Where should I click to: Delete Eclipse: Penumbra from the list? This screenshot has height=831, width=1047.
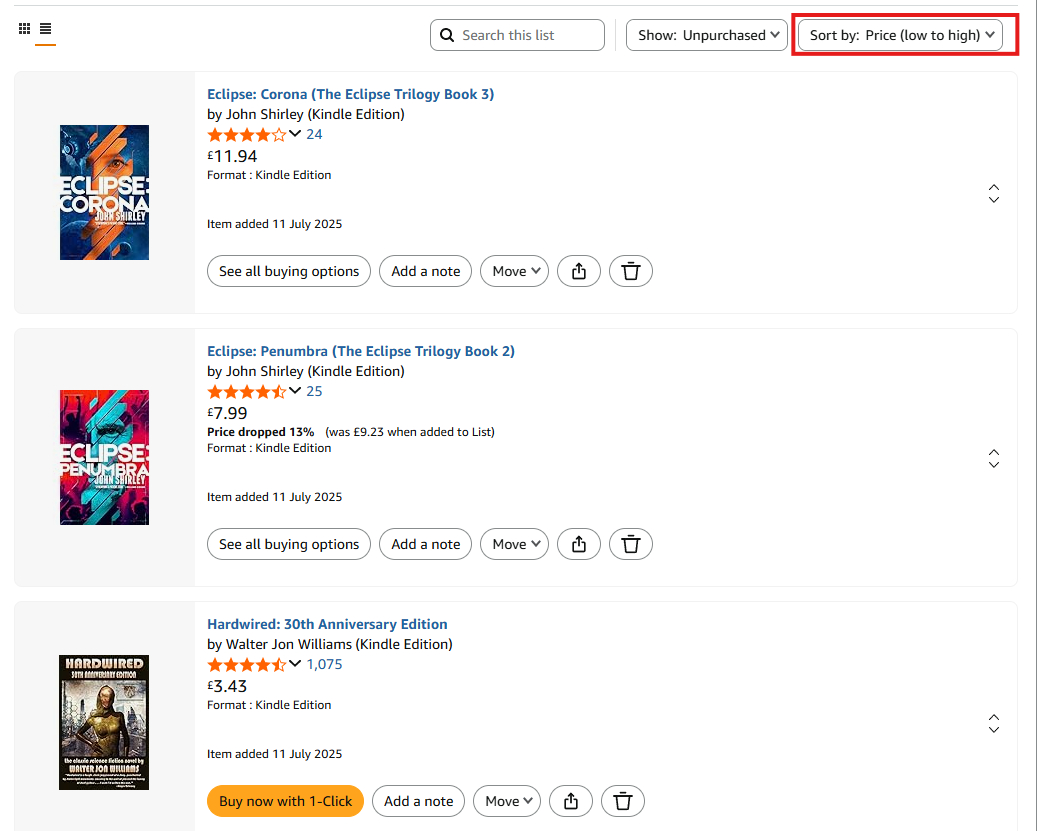click(630, 544)
